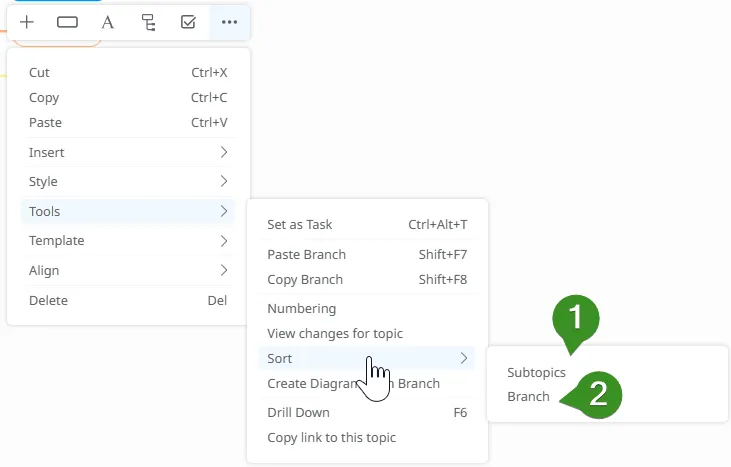Screen dimensions: 731x467
Task: Open the three-dots more options icon
Action: [x=229, y=22]
